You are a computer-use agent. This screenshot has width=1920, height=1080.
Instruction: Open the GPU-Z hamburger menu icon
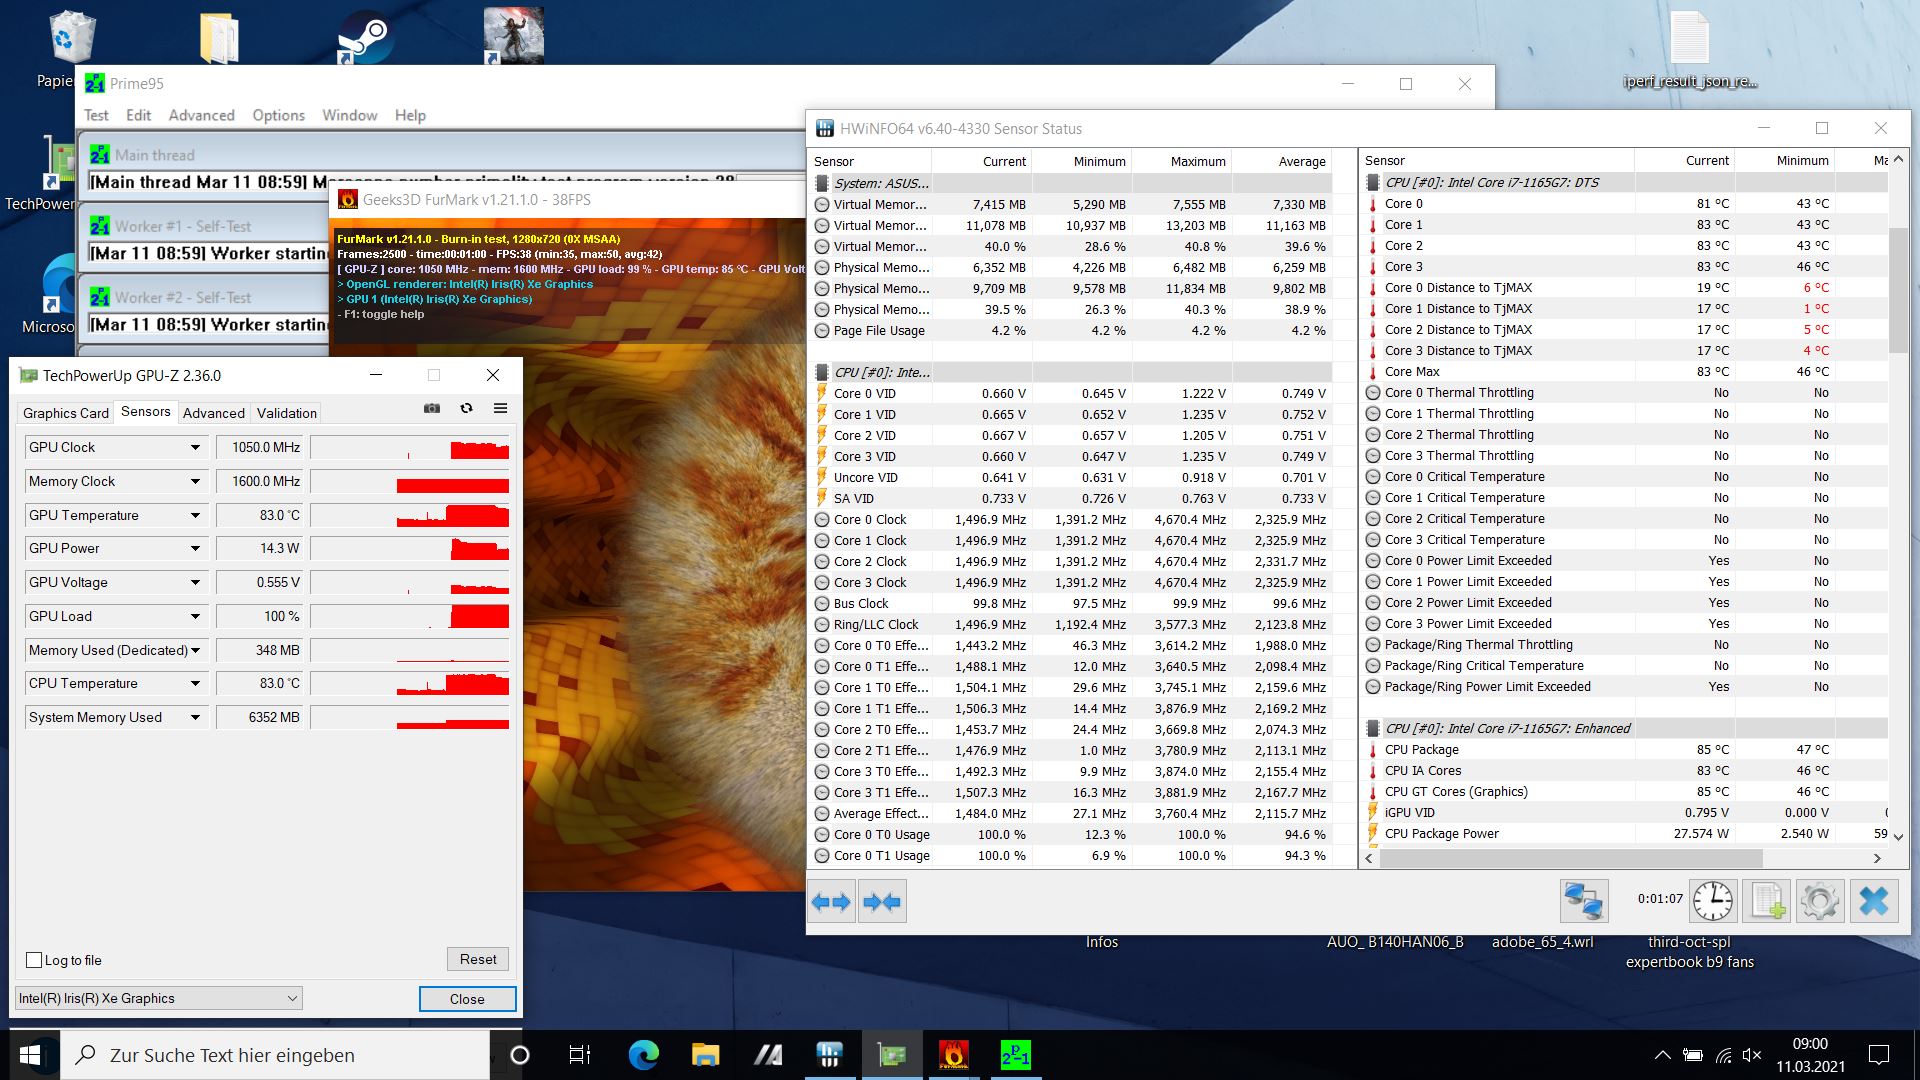click(x=500, y=408)
